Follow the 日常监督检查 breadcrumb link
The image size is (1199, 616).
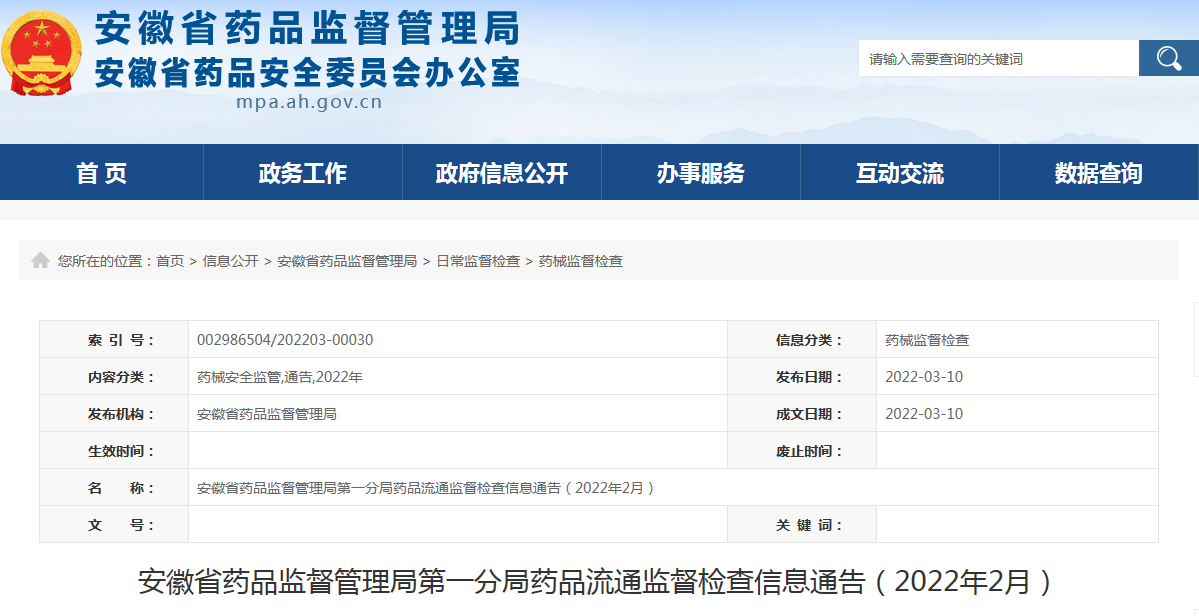pyautogui.click(x=478, y=261)
